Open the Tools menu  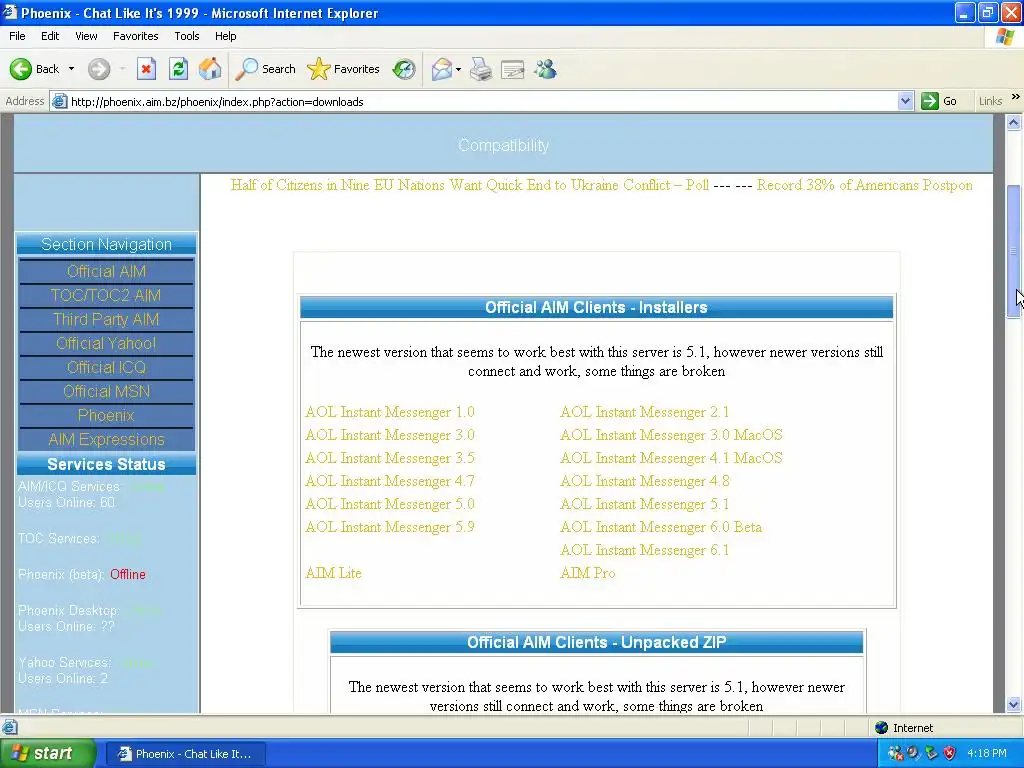pos(187,36)
